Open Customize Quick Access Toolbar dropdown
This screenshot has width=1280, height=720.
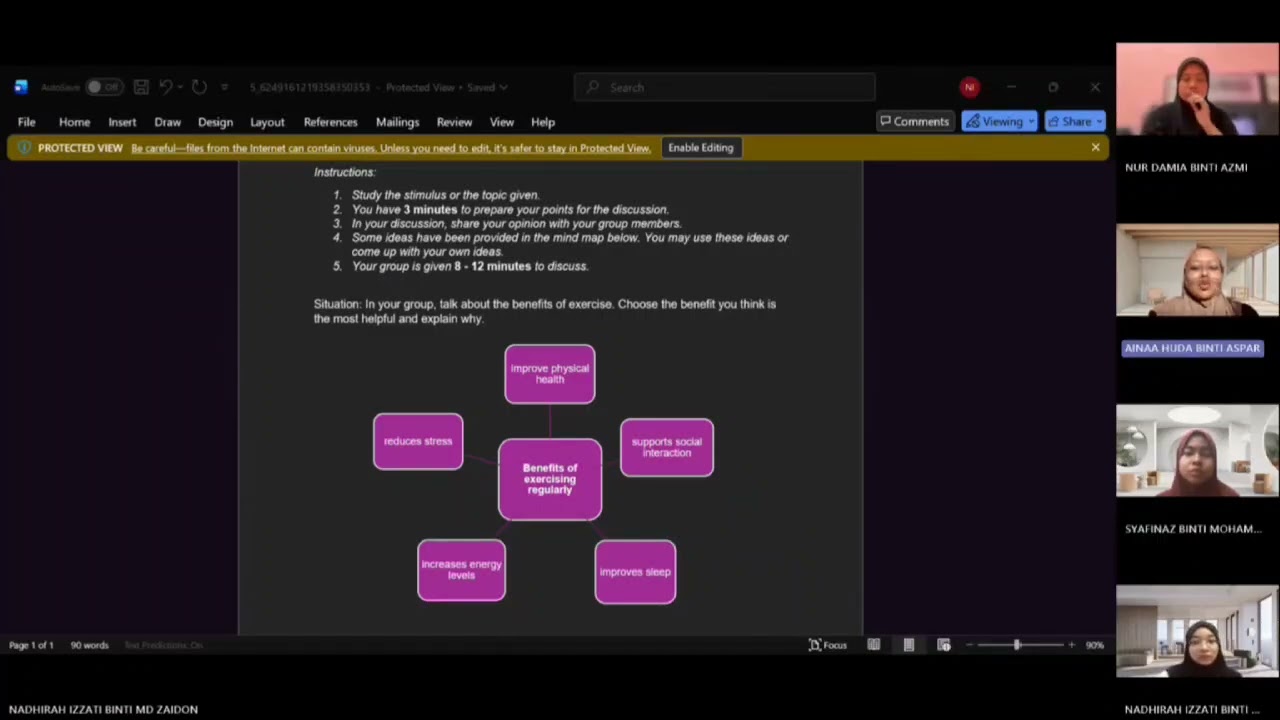(224, 87)
